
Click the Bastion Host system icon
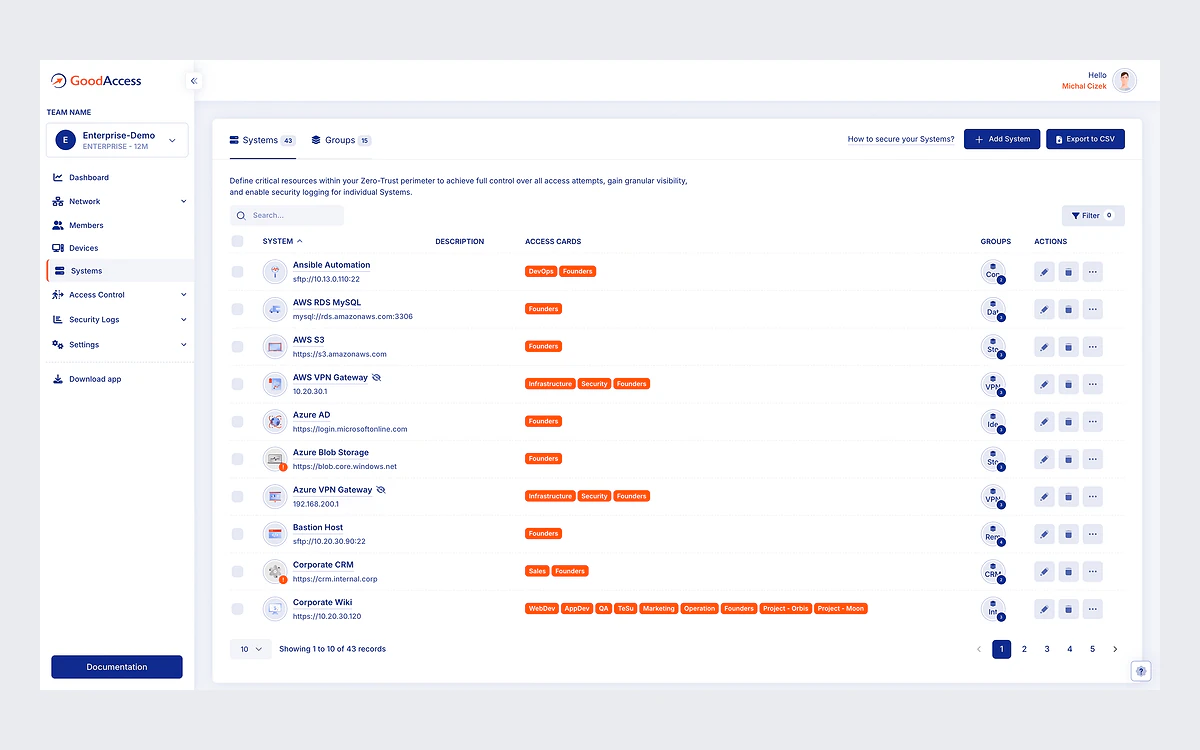[x=274, y=534]
